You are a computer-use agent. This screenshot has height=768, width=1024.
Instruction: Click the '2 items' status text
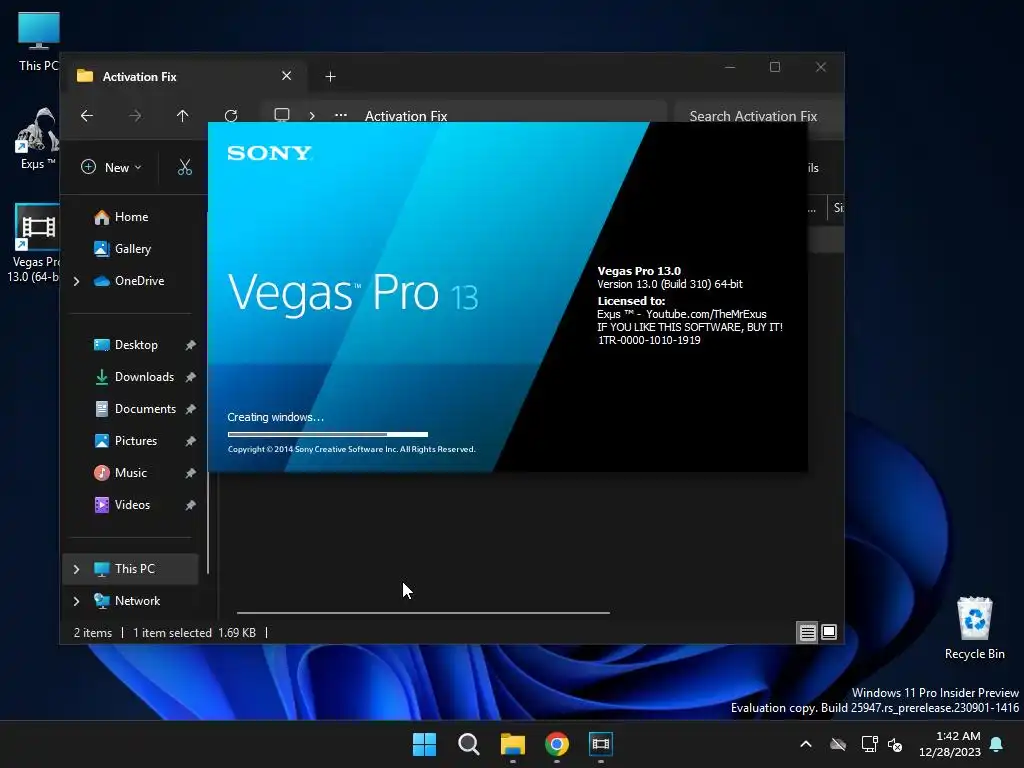click(93, 633)
